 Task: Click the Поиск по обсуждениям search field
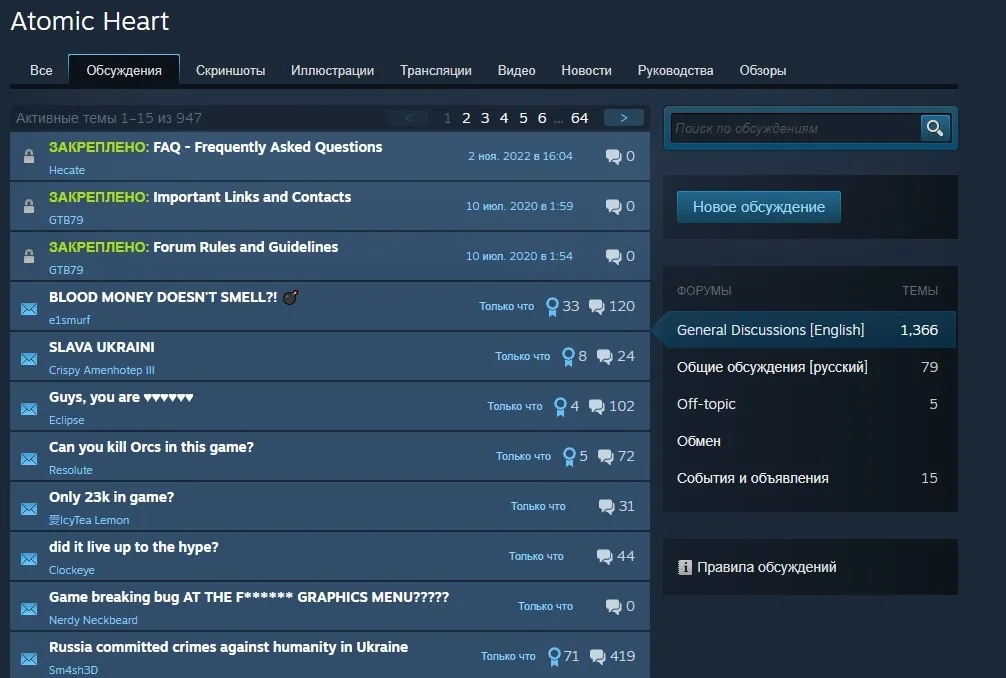point(796,128)
